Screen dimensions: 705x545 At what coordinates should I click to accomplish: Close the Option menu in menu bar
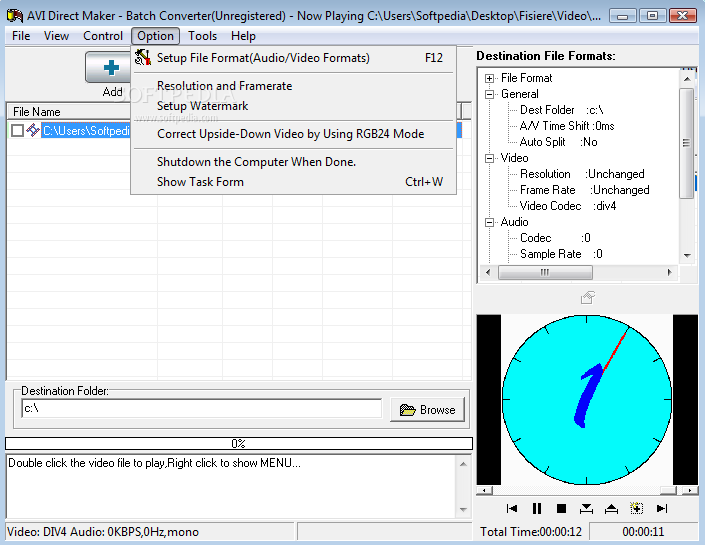tap(155, 36)
